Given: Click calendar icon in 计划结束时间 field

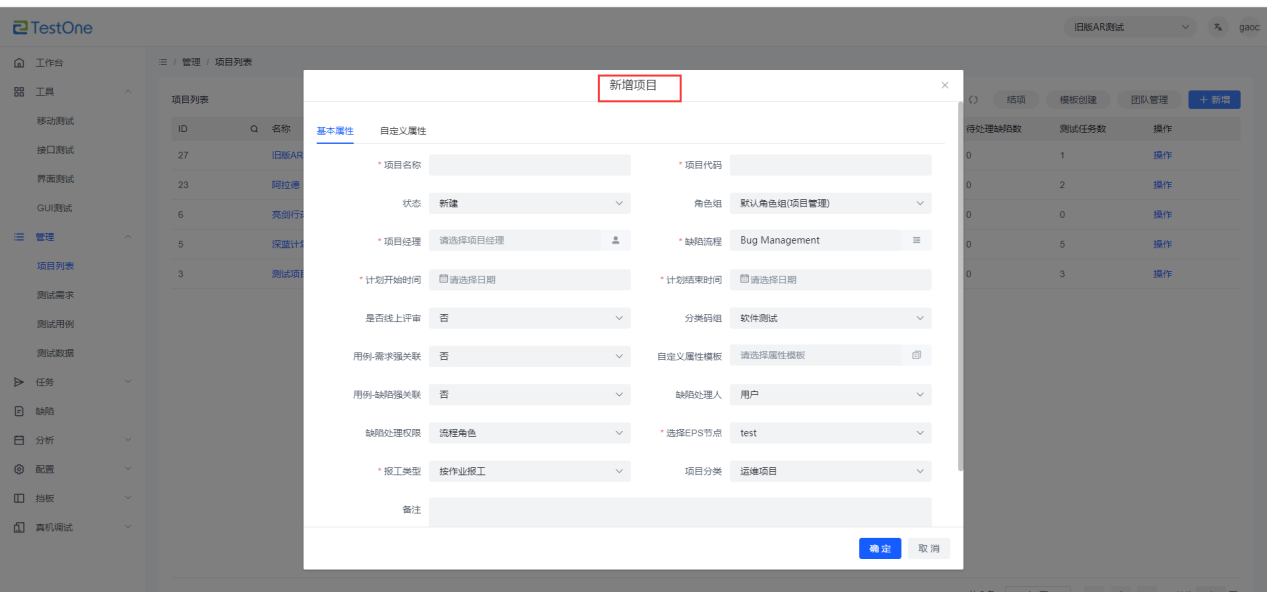Looking at the screenshot, I should click(x=744, y=280).
